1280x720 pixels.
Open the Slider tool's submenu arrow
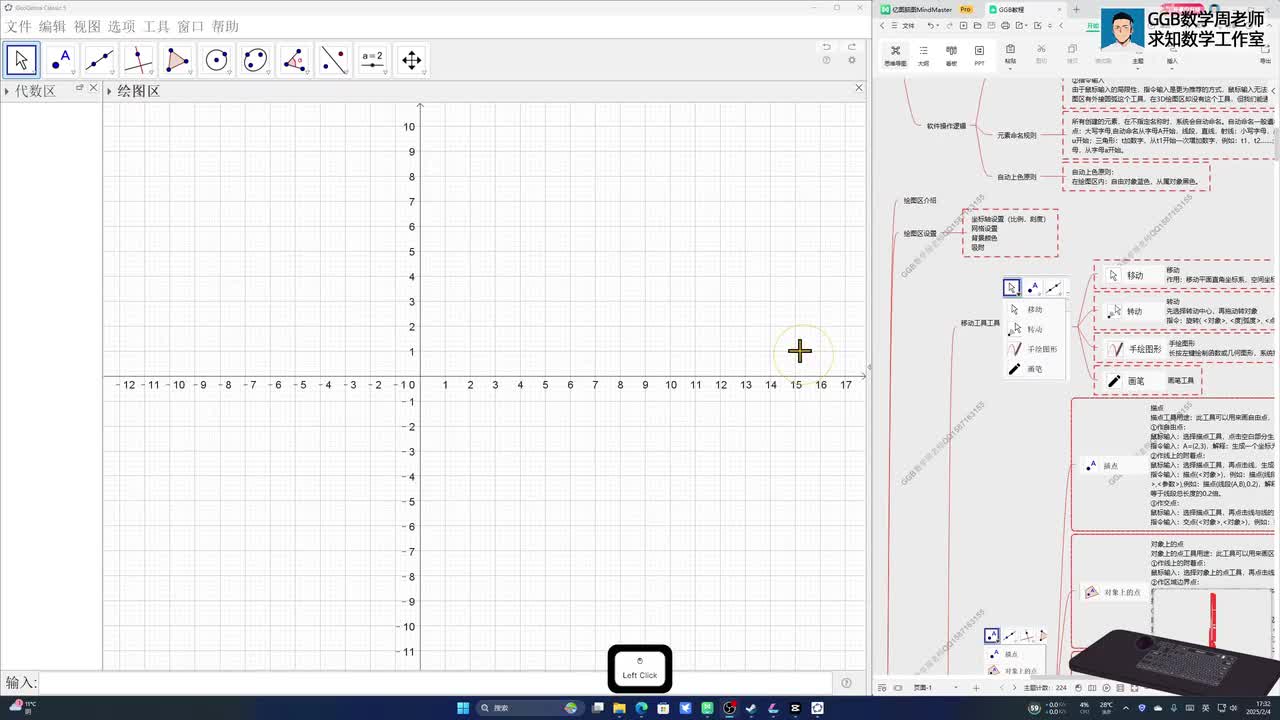pos(385,73)
